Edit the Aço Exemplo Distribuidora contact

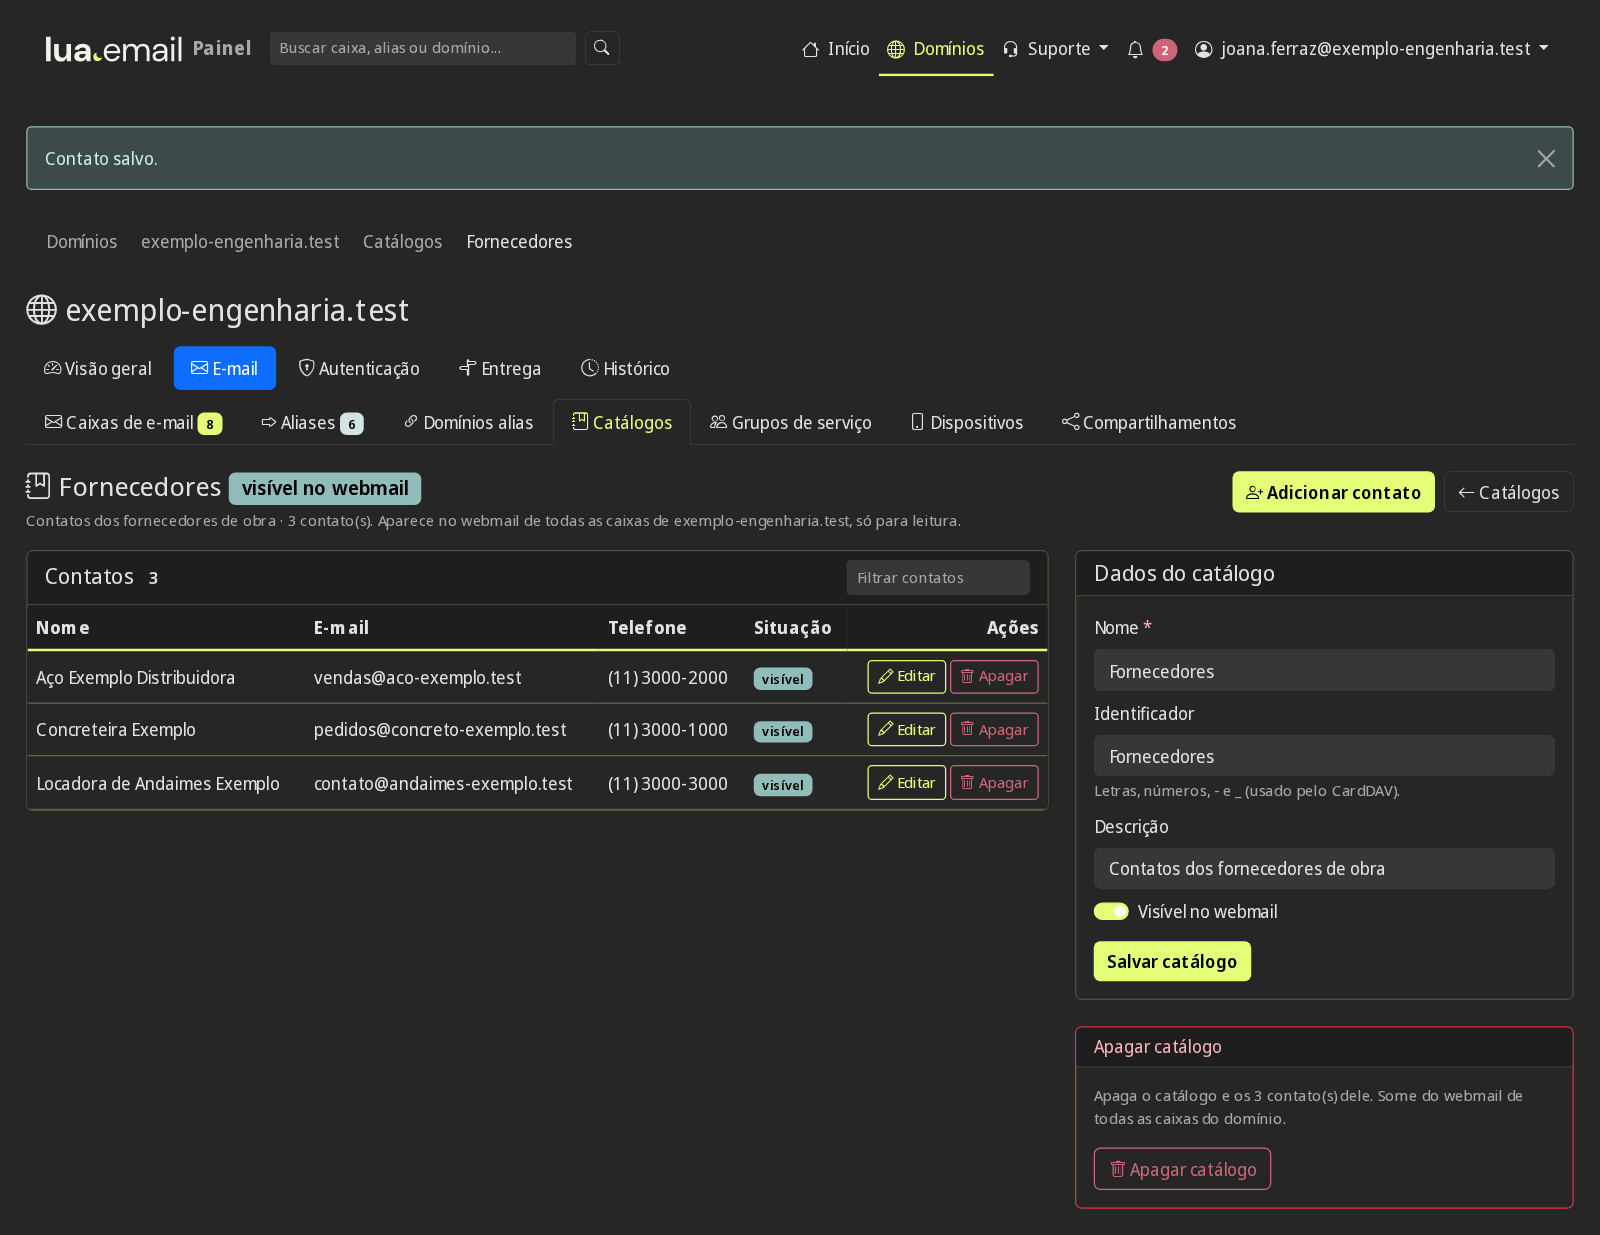pos(906,677)
